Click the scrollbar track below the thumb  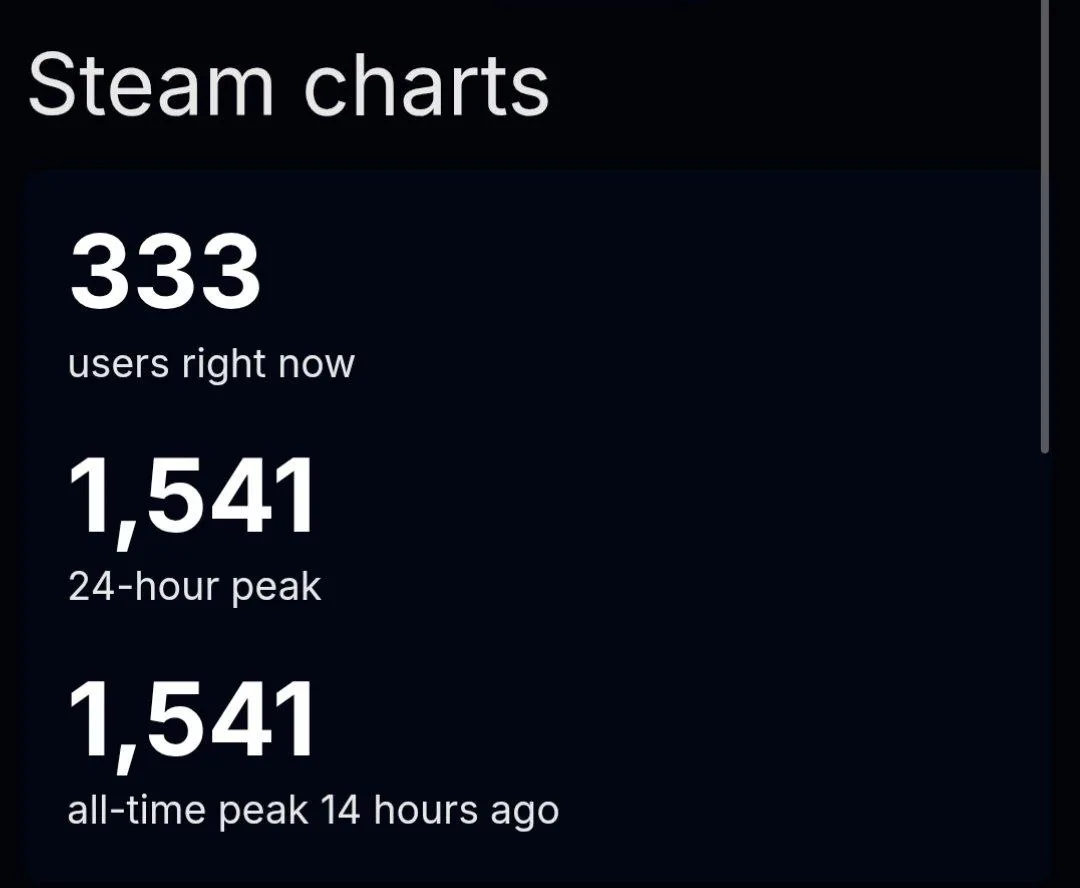tap(1045, 668)
